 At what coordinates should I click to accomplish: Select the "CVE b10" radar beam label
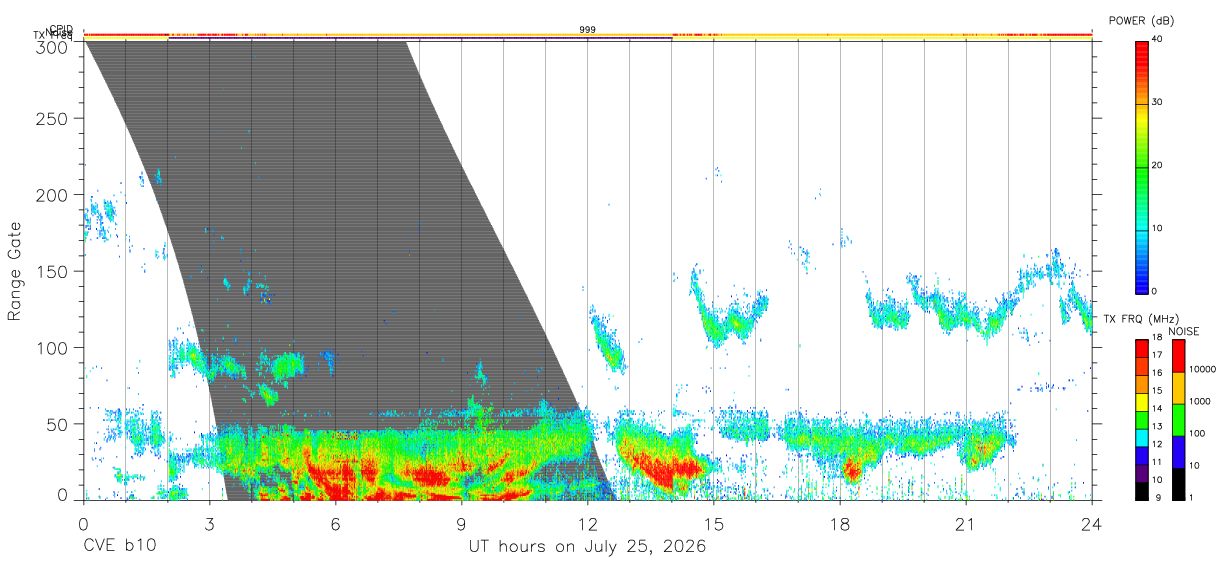point(119,547)
